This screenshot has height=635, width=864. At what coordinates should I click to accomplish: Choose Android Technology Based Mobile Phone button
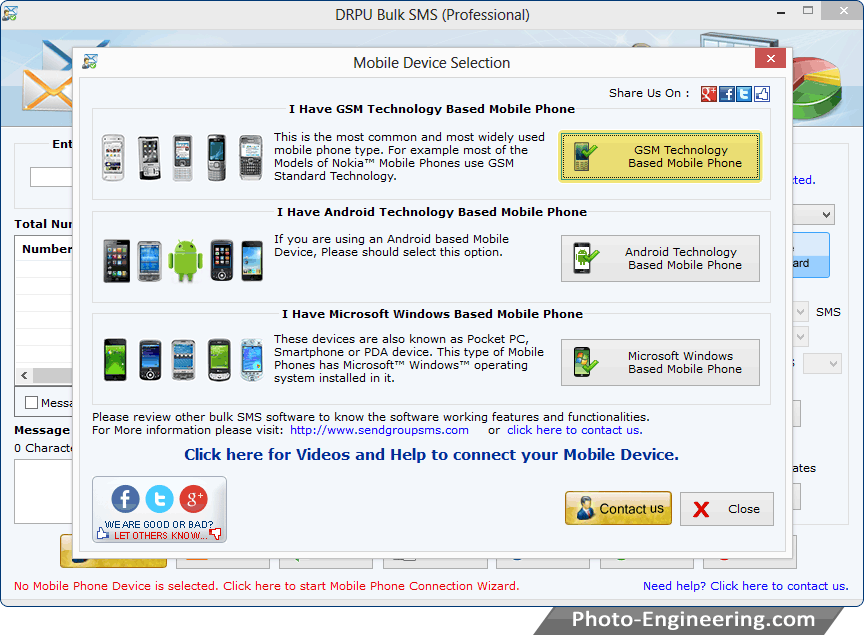pyautogui.click(x=660, y=259)
